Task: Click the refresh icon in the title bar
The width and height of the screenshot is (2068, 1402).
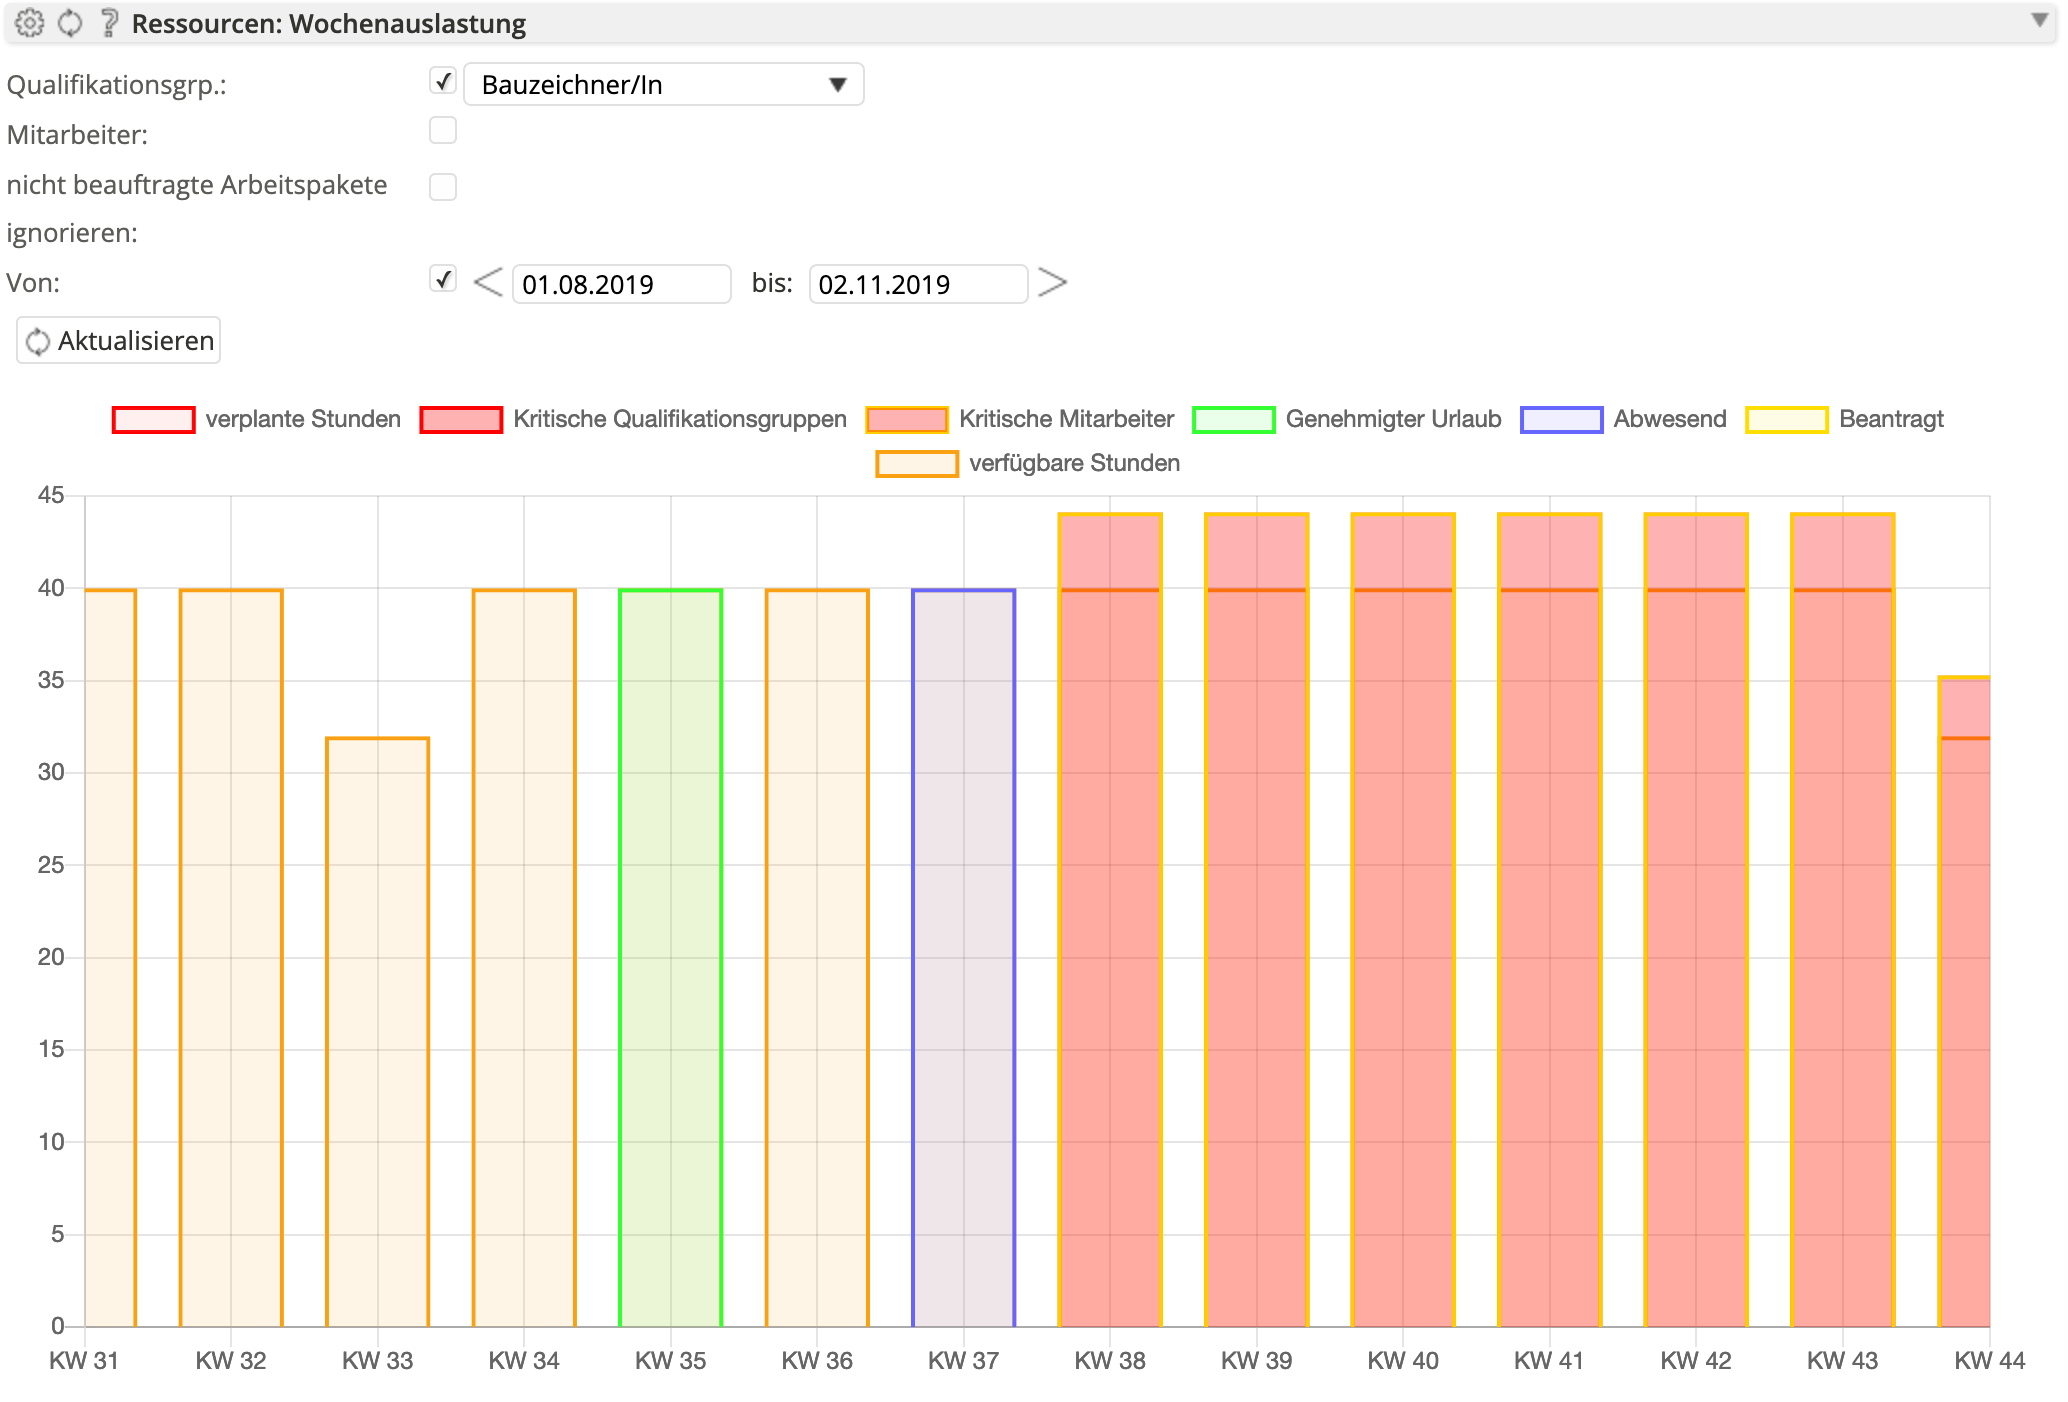Action: 70,22
